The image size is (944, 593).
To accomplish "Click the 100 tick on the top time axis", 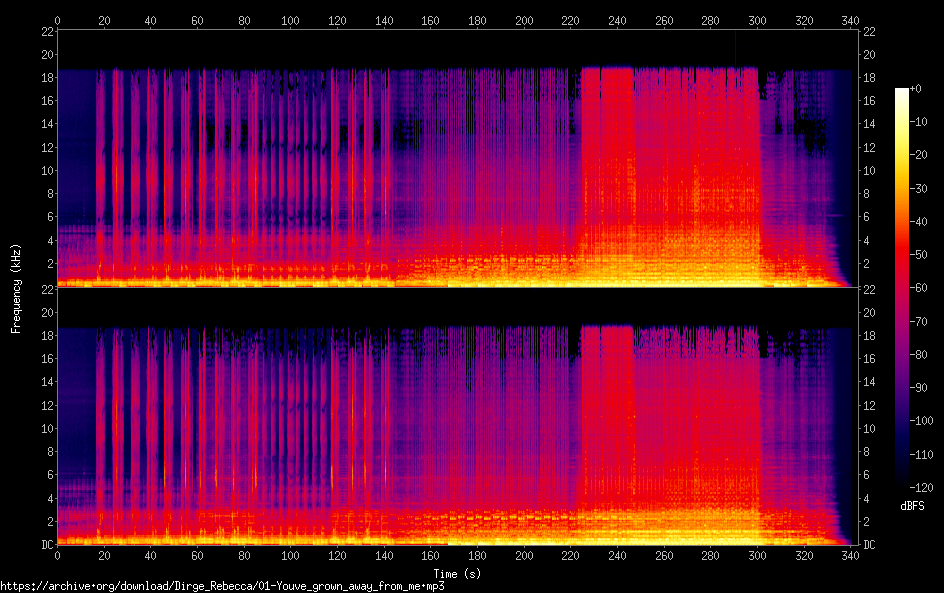I will click(x=290, y=20).
